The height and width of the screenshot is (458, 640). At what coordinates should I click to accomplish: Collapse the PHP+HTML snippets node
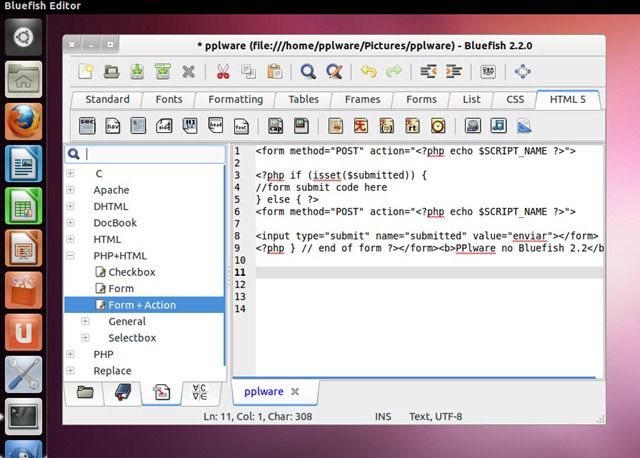pos(71,255)
